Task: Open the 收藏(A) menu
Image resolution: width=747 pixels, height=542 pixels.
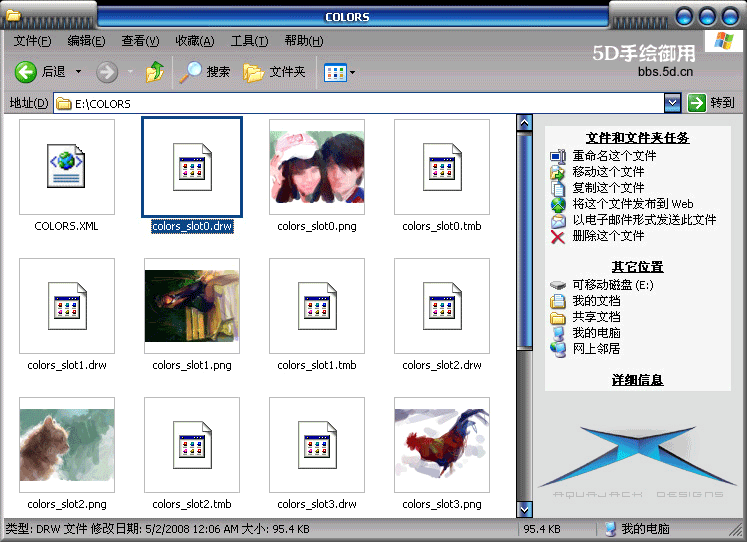Action: coord(195,41)
